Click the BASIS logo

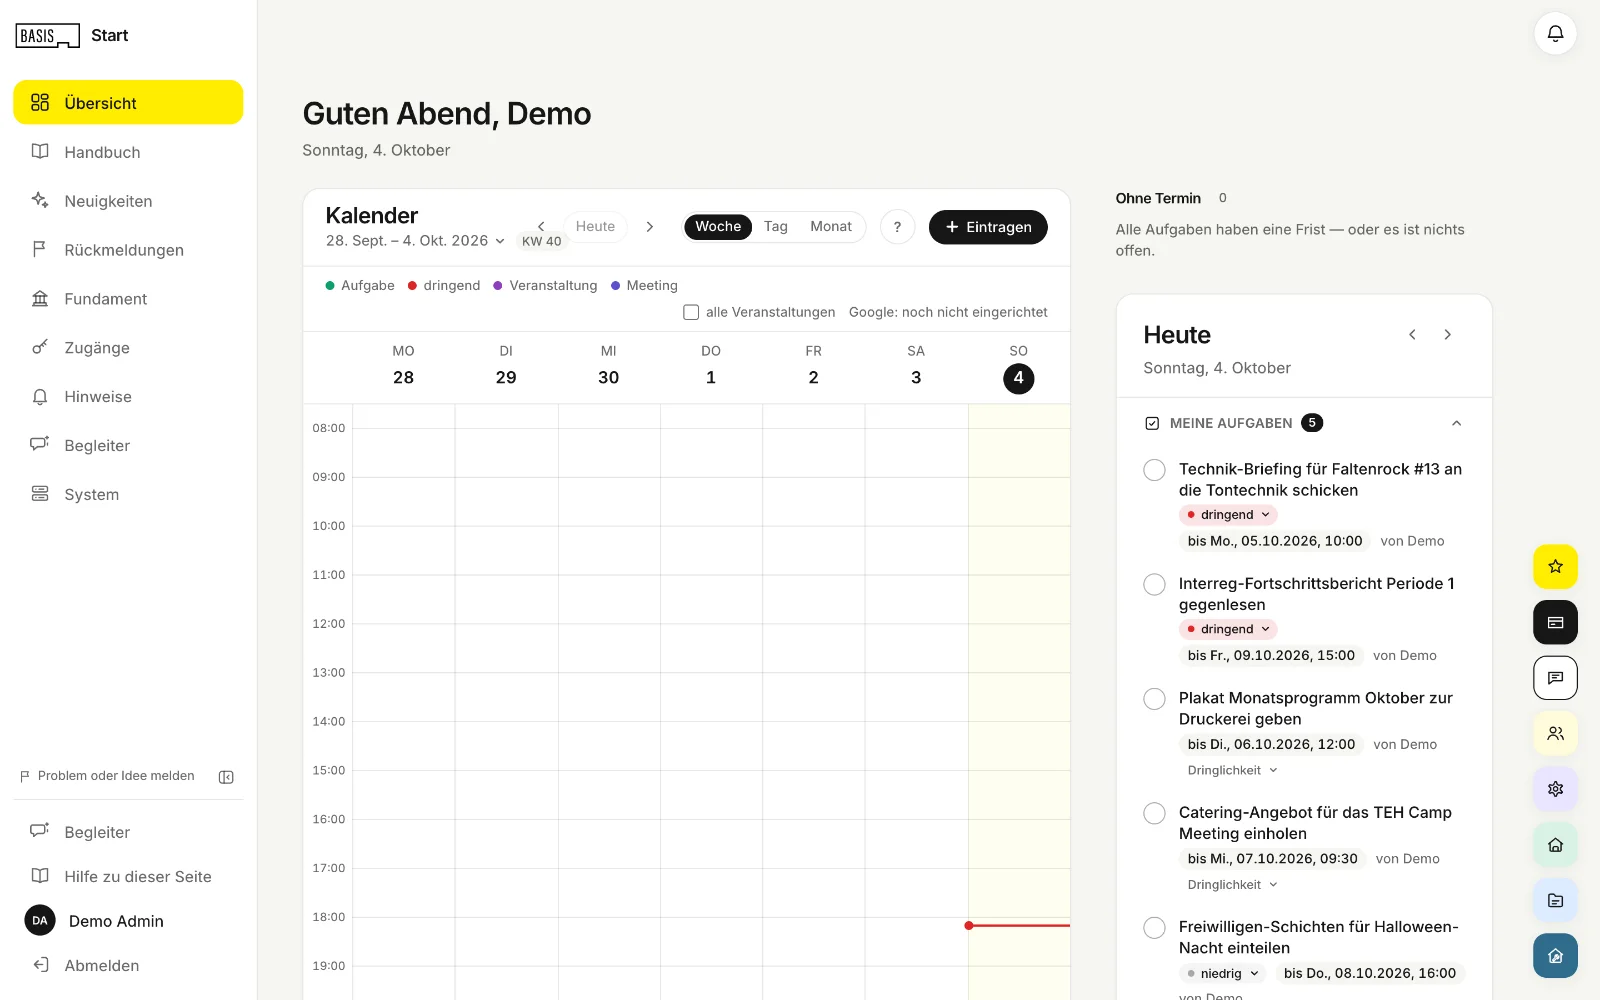pos(47,36)
